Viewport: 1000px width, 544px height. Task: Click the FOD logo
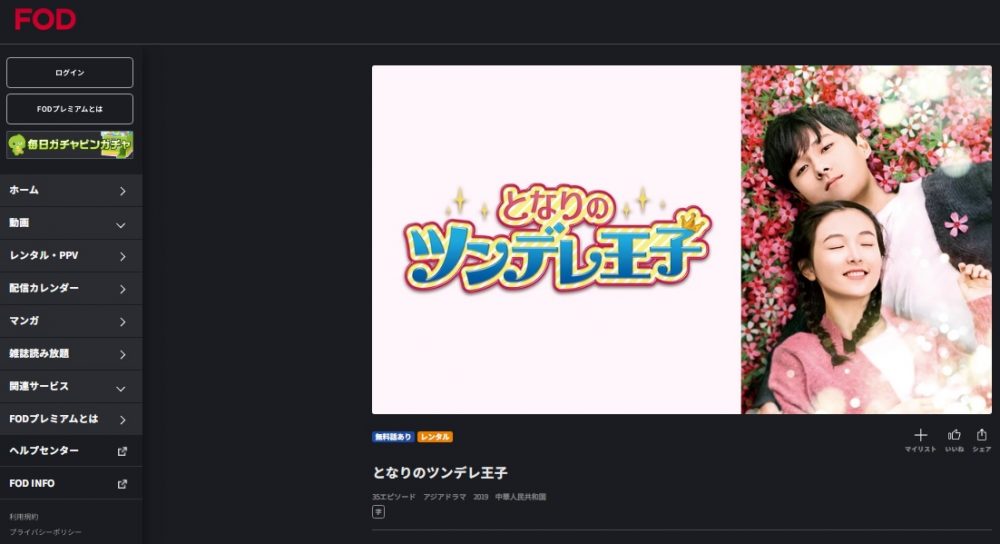click(45, 20)
